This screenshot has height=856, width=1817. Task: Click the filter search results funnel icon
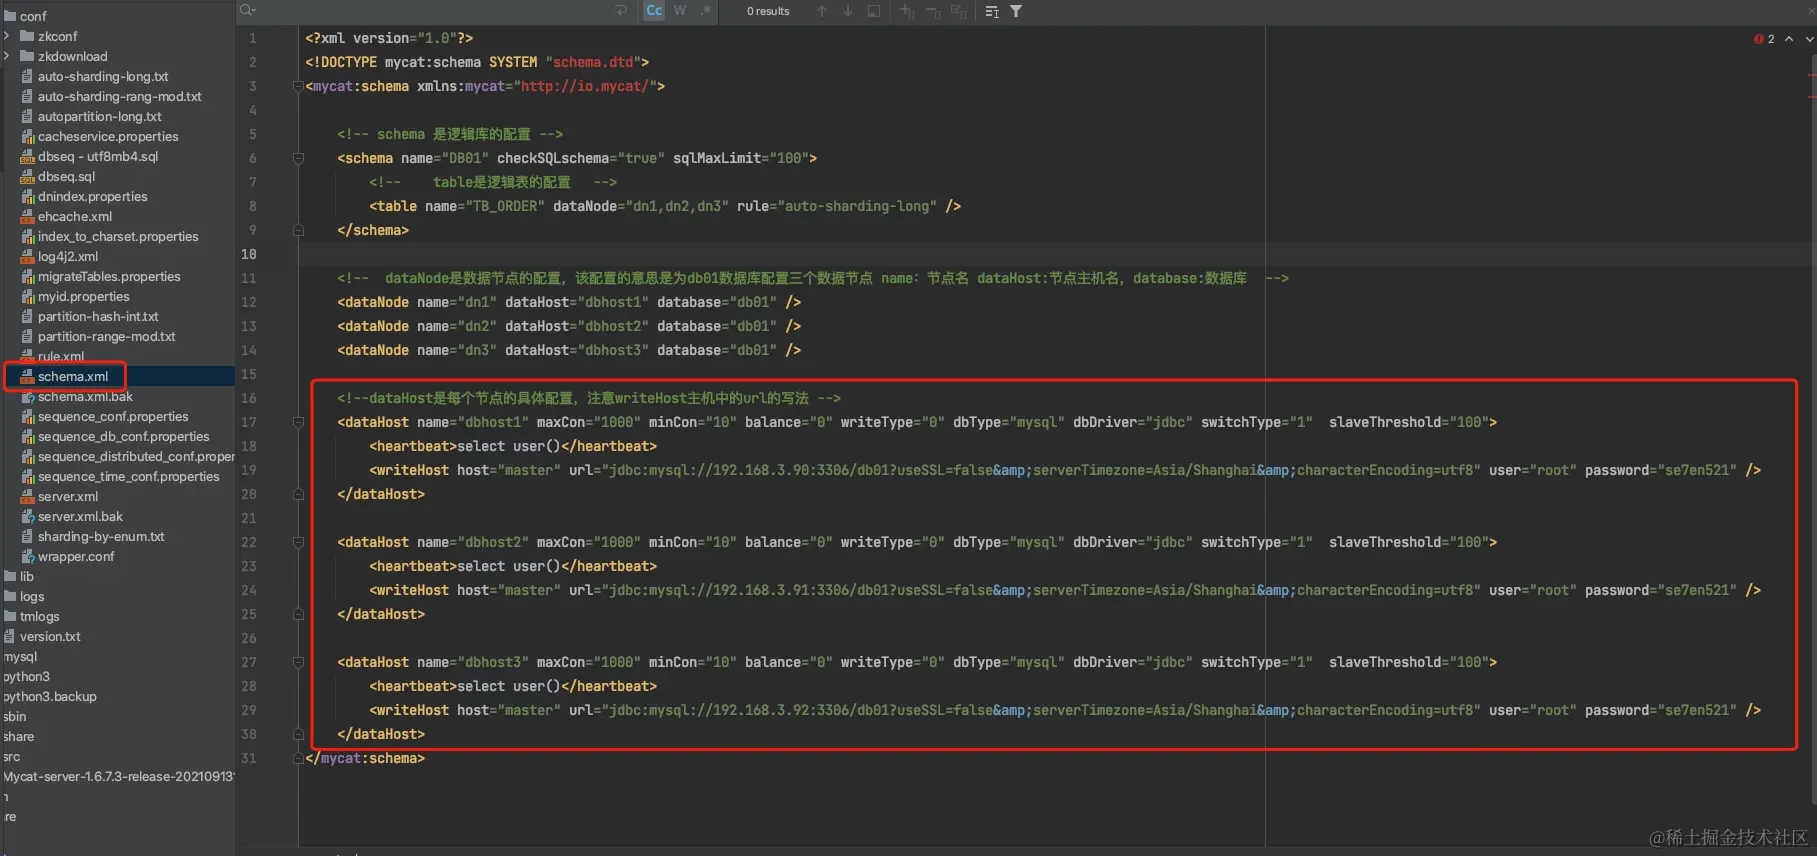[x=1016, y=11]
